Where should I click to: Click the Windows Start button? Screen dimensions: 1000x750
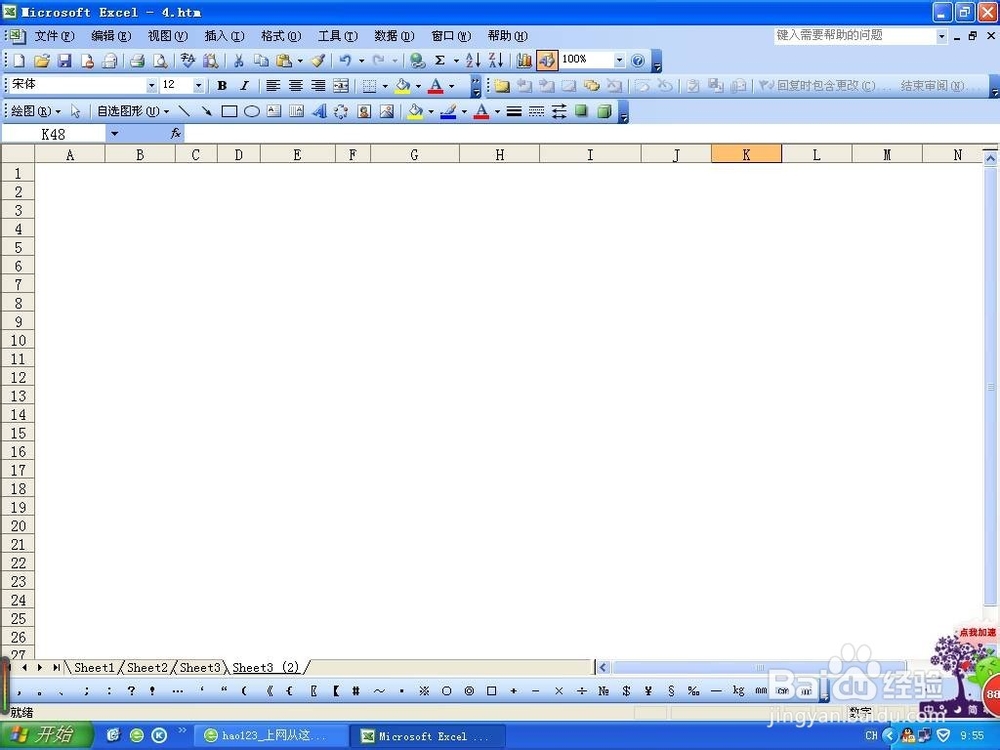pos(47,735)
